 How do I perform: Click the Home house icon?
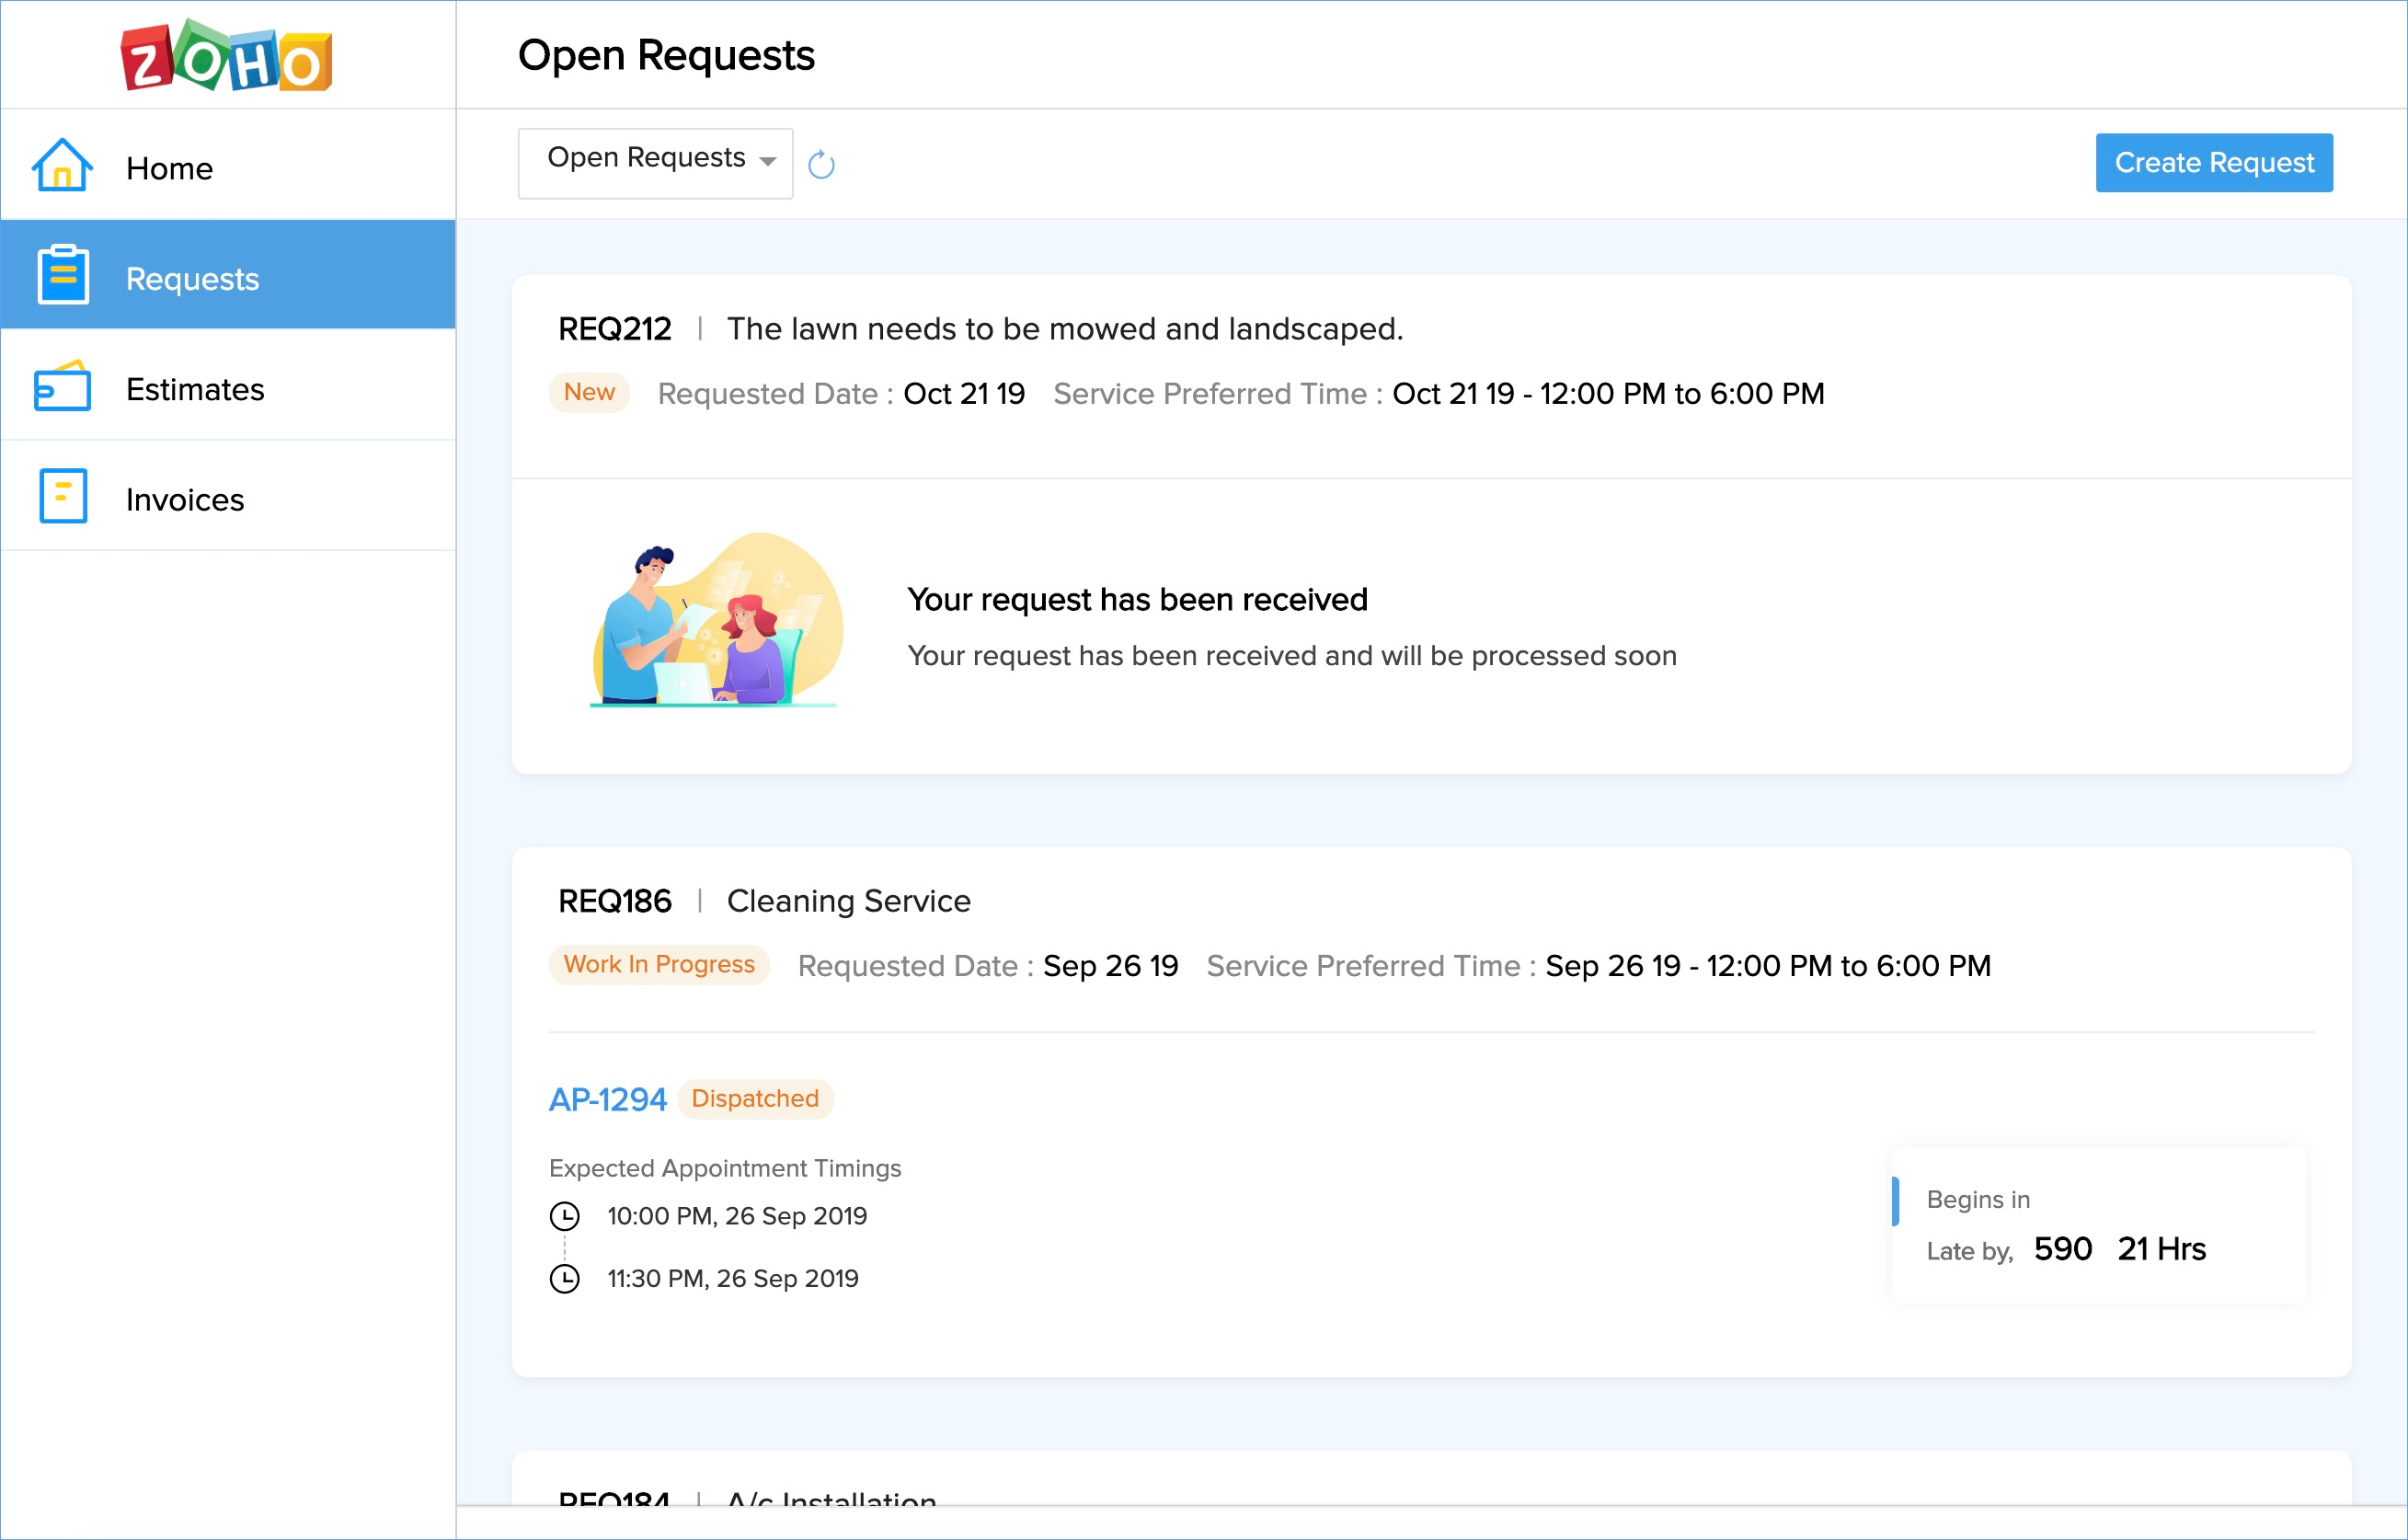click(62, 166)
